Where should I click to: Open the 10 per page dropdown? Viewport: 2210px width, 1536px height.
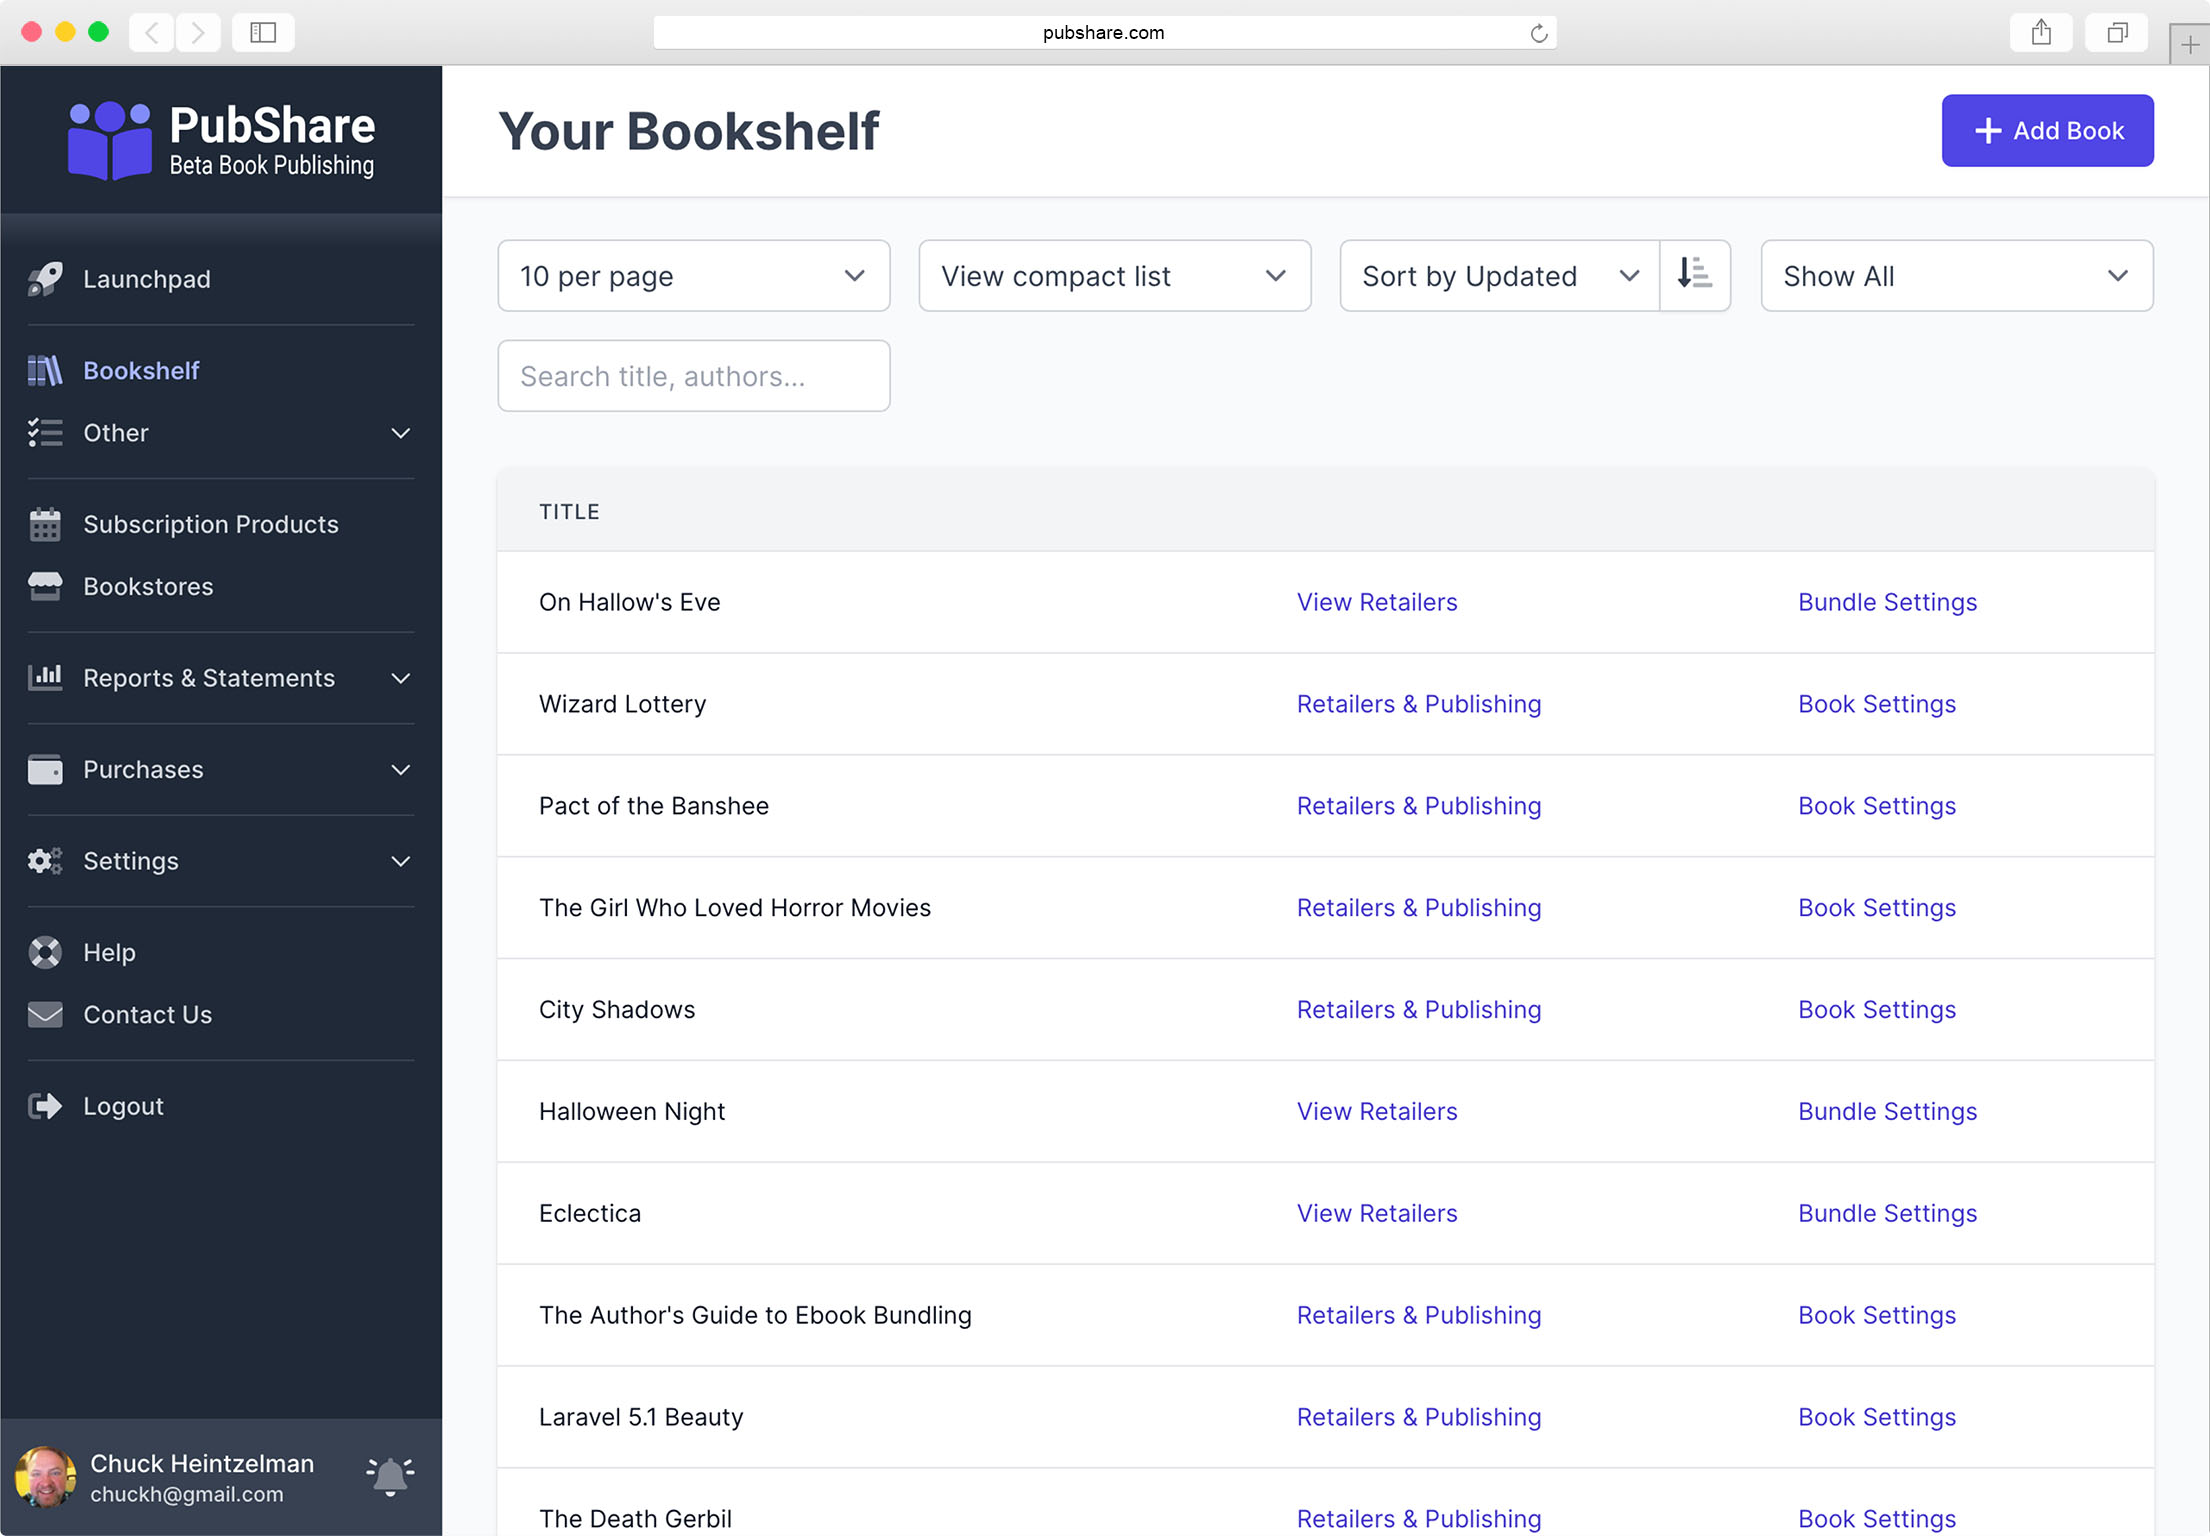pyautogui.click(x=694, y=275)
